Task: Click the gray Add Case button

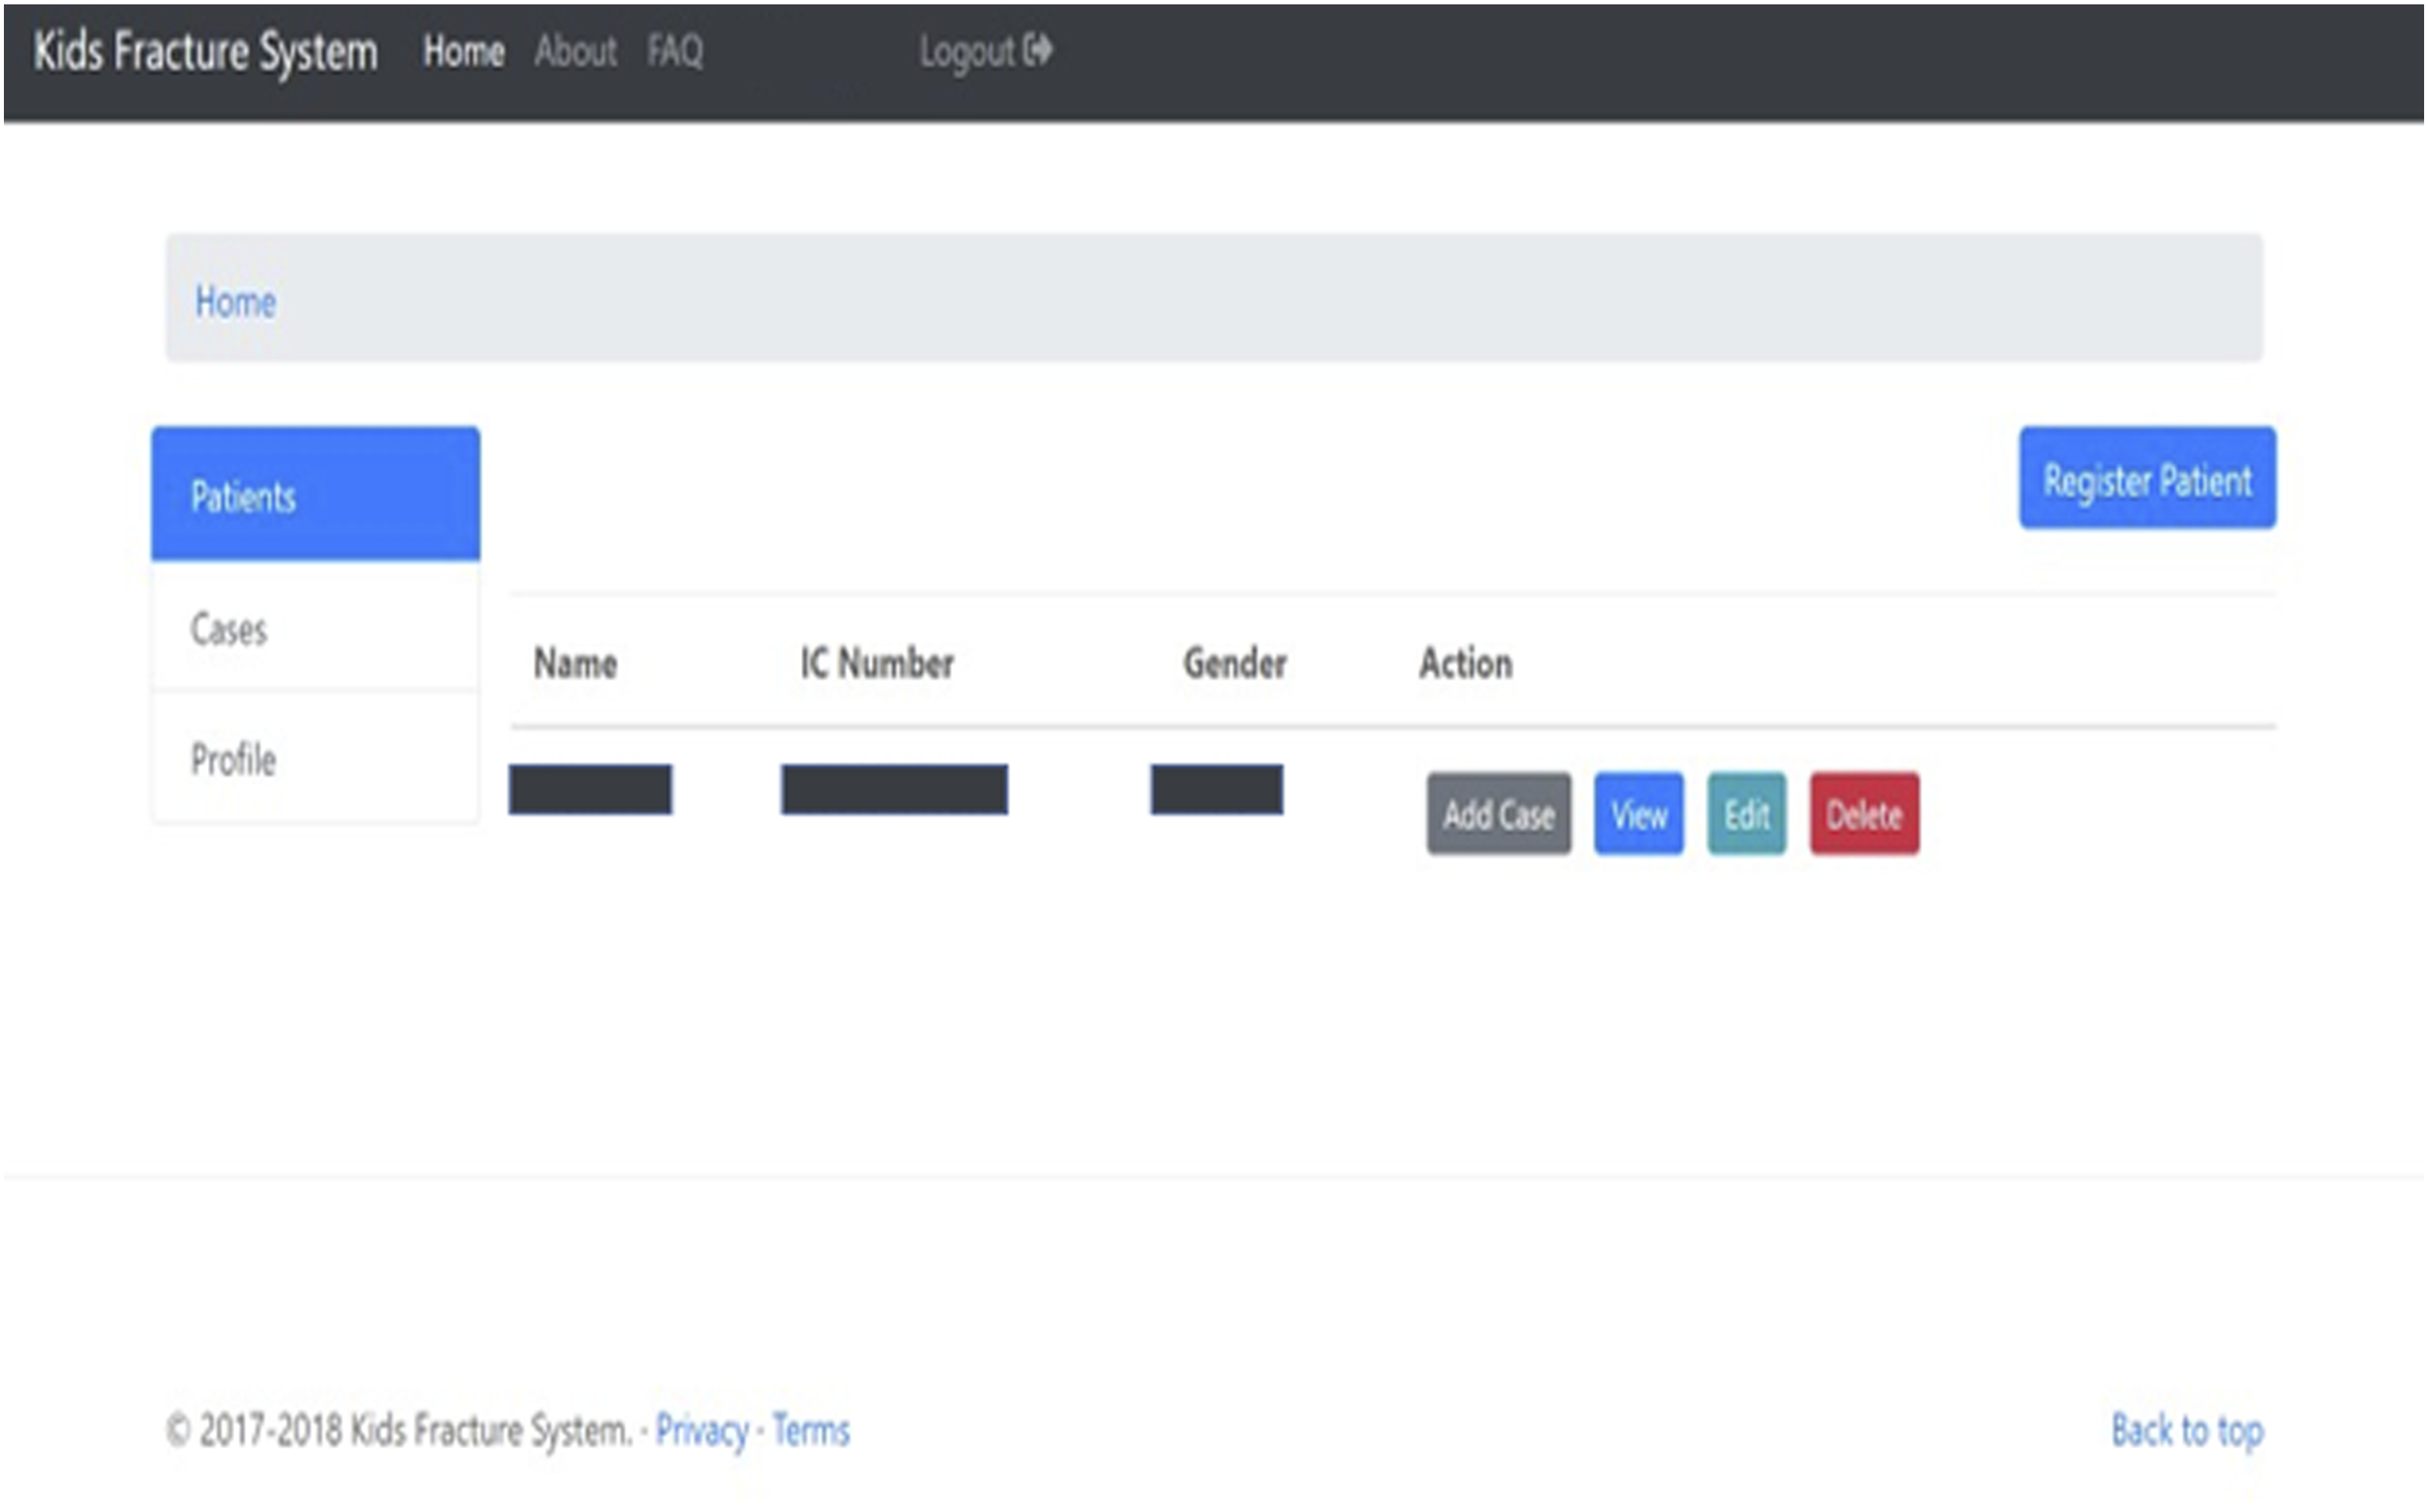Action: pos(1498,814)
